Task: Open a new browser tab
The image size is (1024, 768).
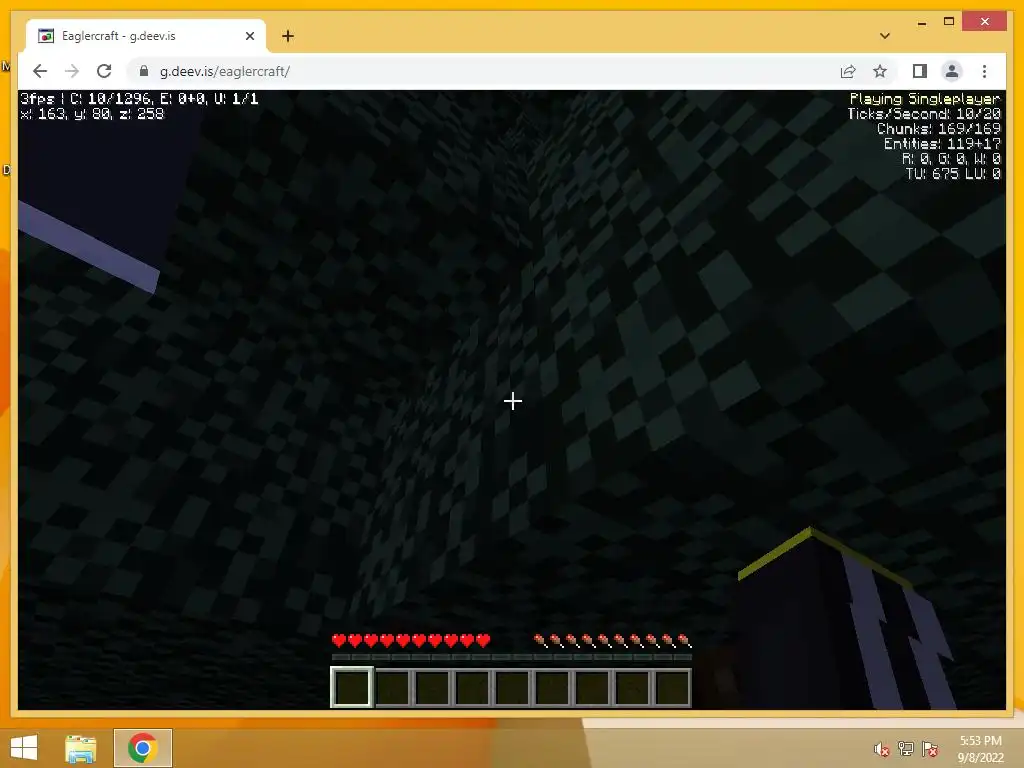Action: [288, 36]
